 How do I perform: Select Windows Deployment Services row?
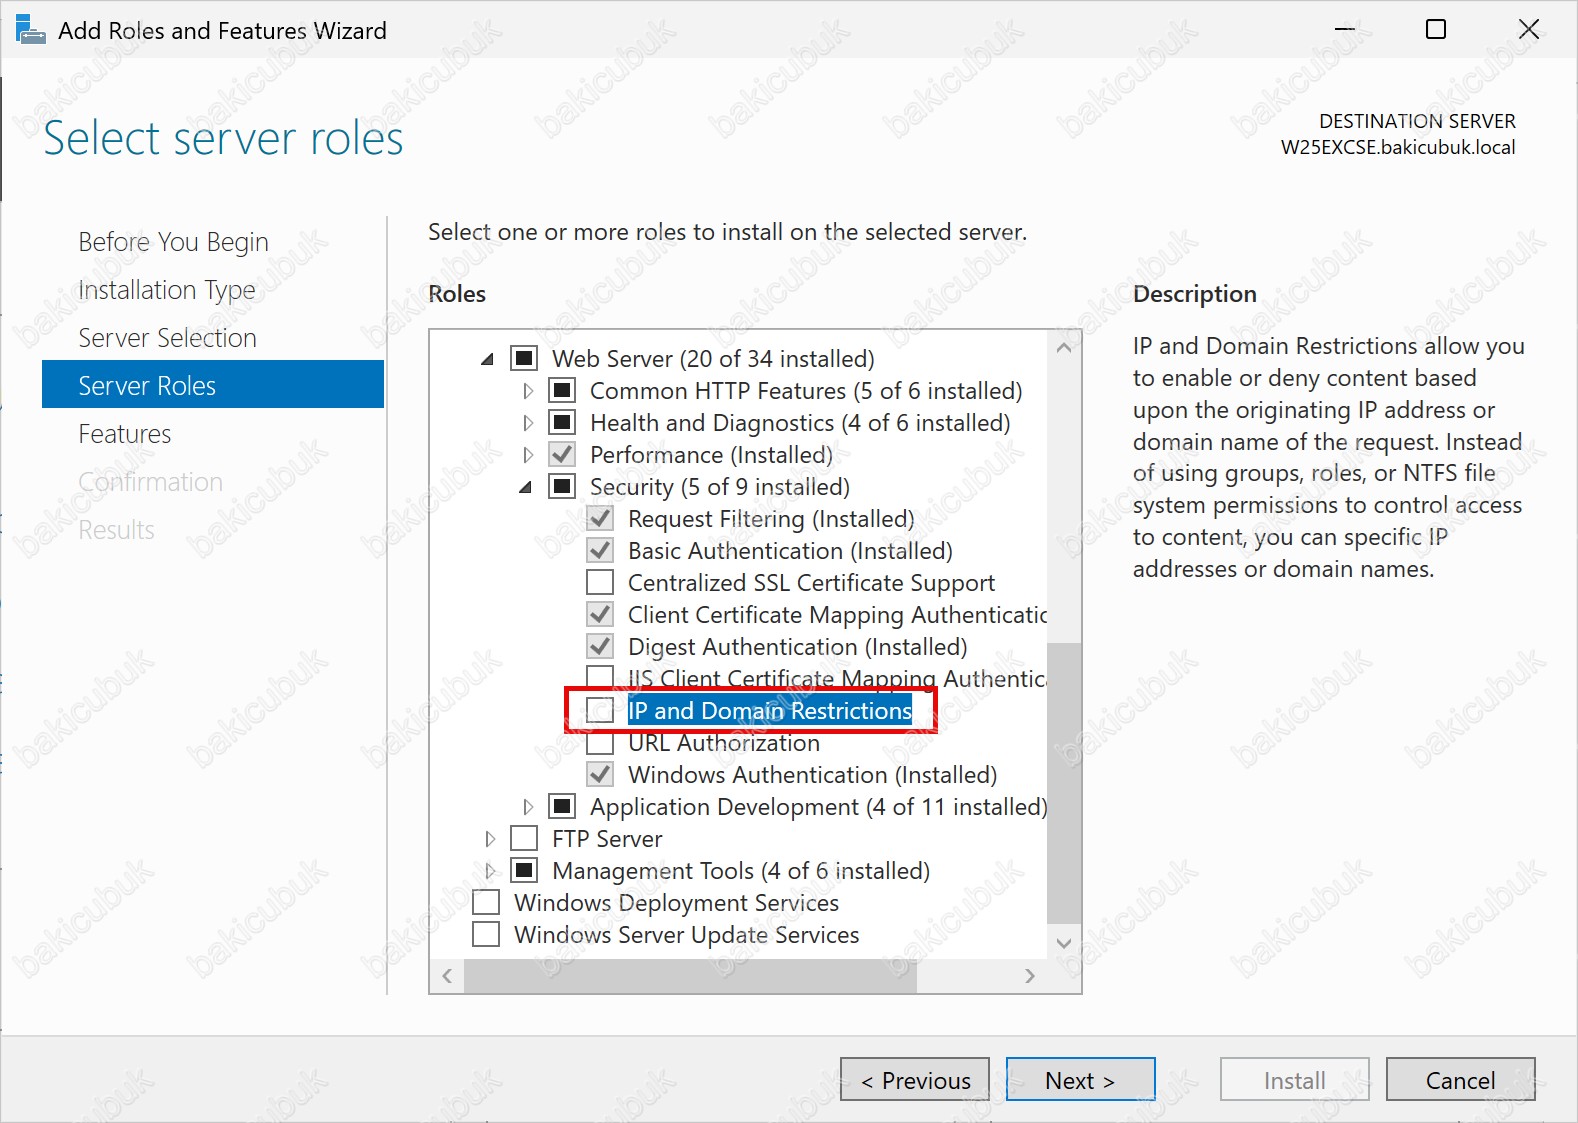point(676,902)
